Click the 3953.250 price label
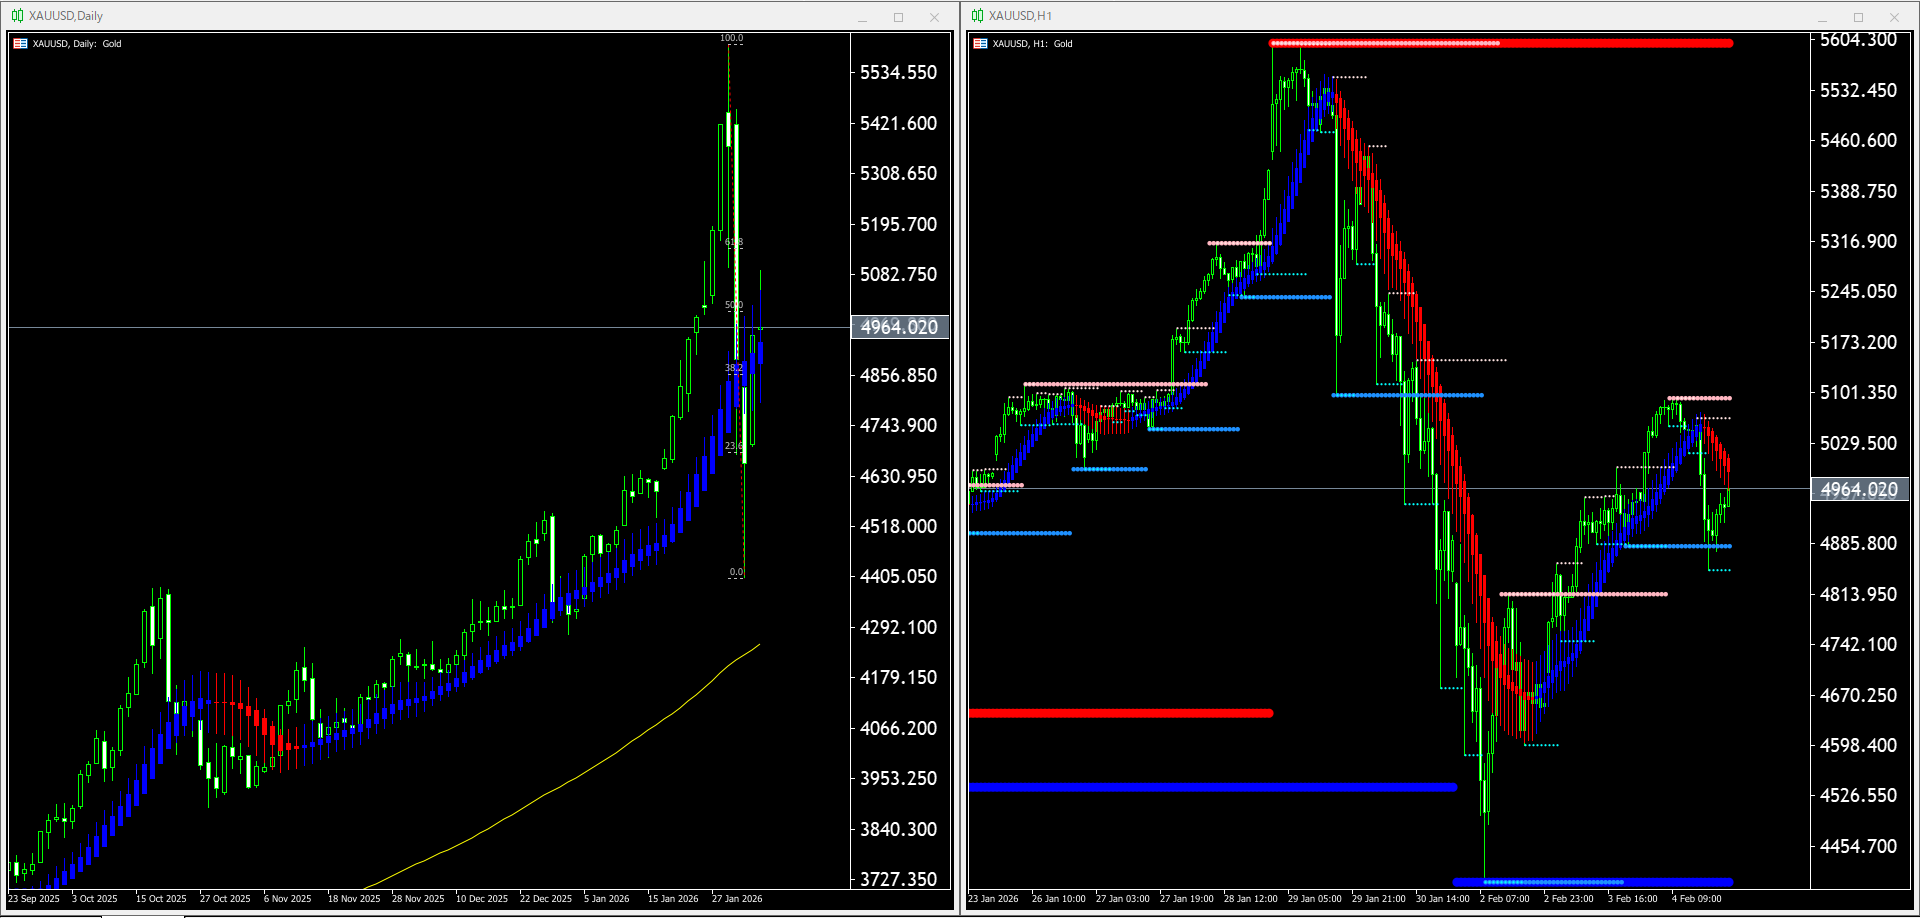 pos(898,778)
